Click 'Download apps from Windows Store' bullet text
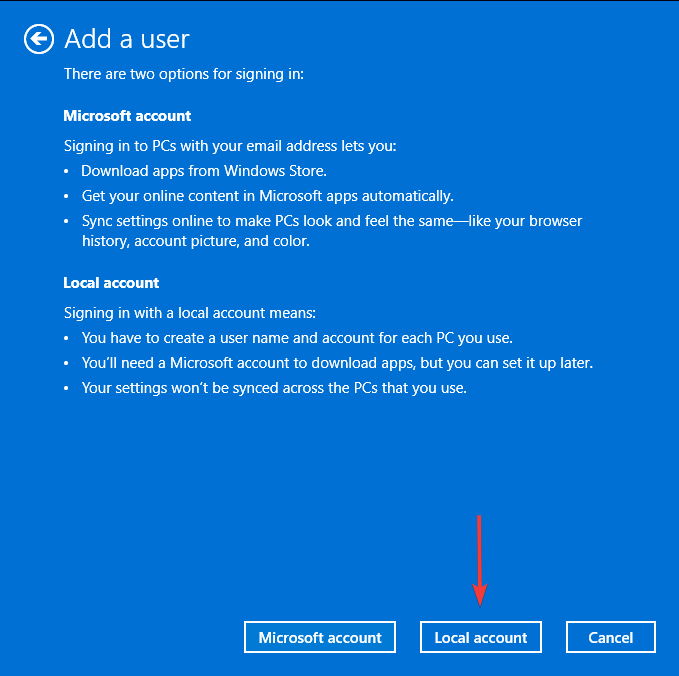This screenshot has height=676, width=679. 204,171
